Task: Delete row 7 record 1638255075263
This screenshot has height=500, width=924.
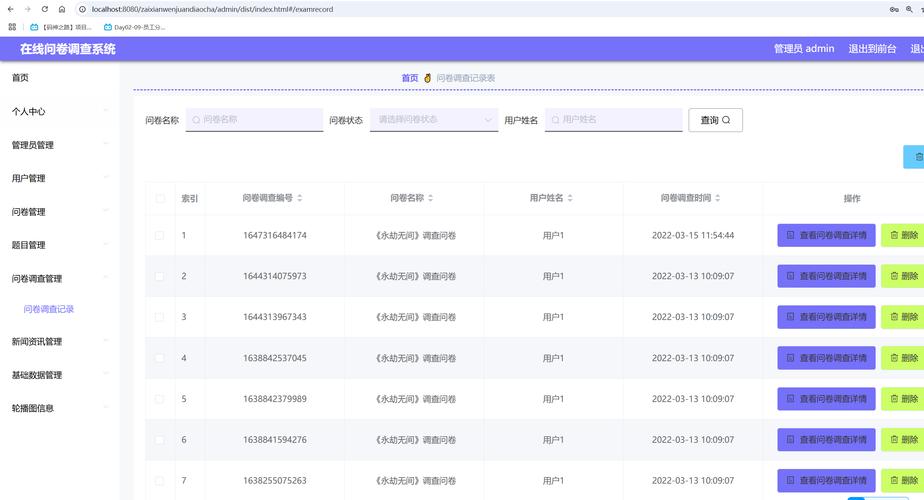Action: click(x=903, y=481)
